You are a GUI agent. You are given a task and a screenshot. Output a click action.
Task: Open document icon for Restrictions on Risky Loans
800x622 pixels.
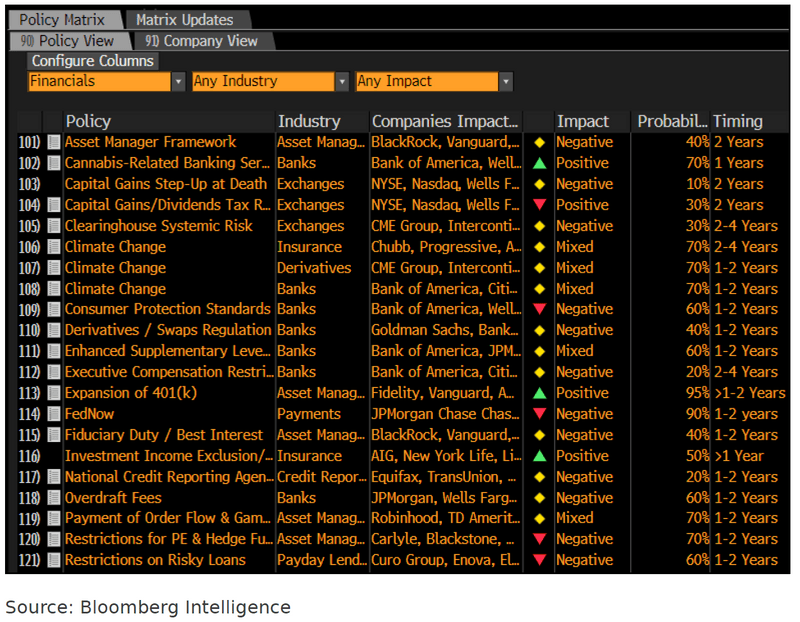[54, 560]
